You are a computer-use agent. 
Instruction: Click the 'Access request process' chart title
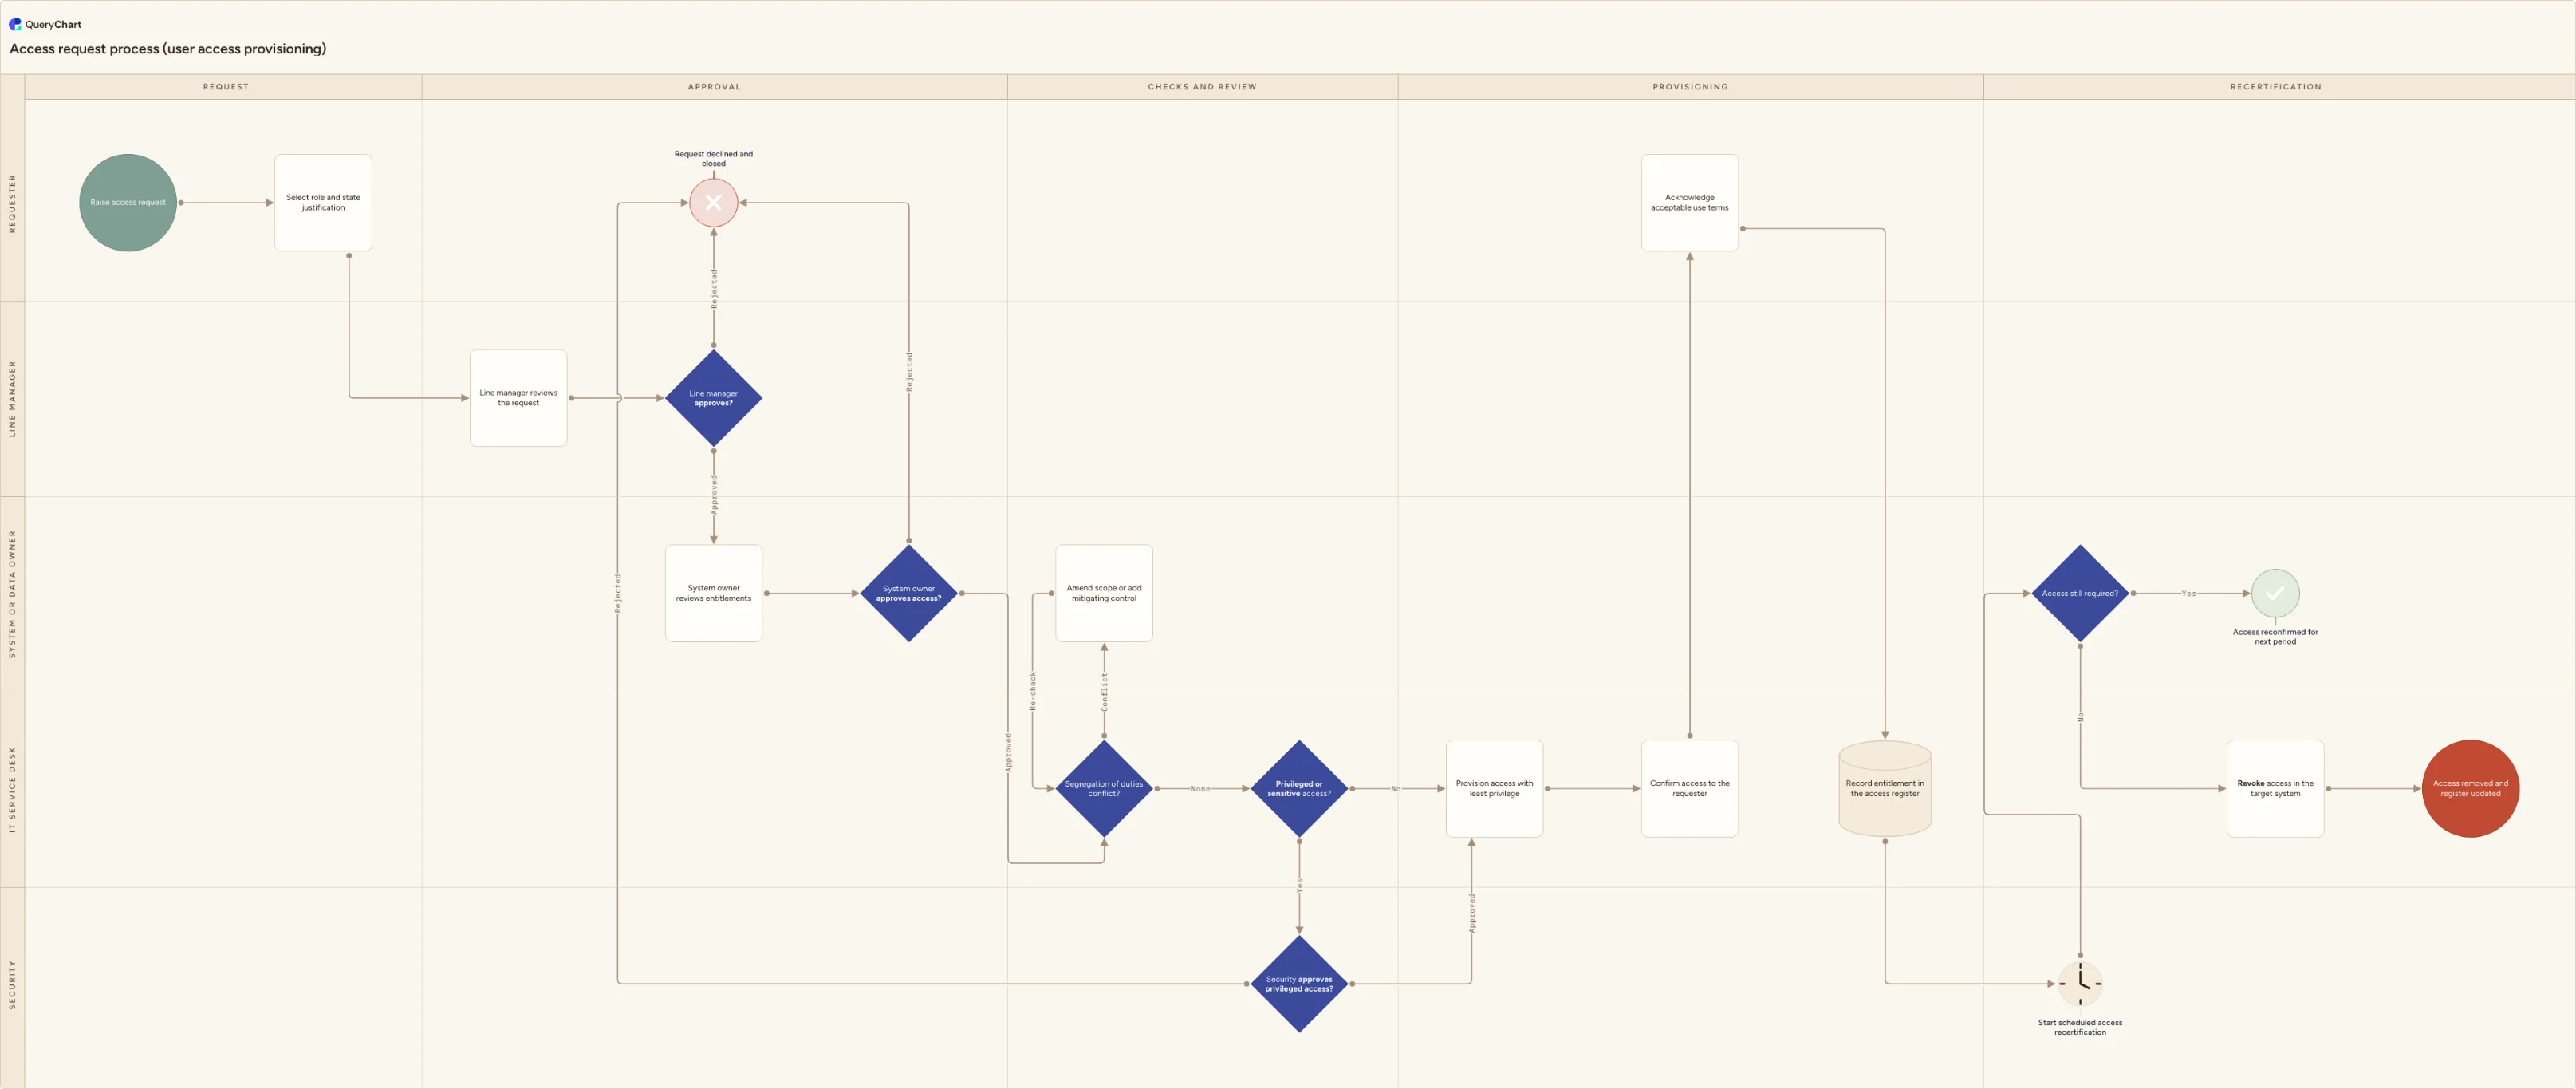click(x=168, y=49)
